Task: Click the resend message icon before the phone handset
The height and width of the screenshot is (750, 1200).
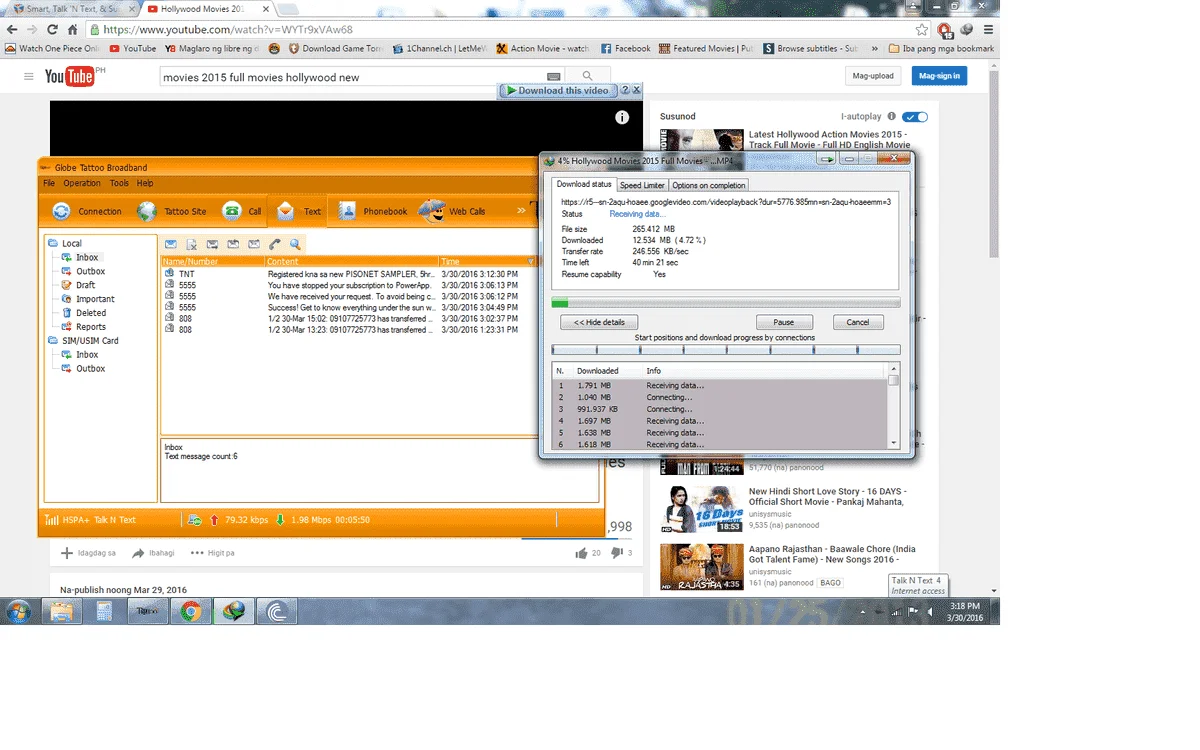Action: 254,244
